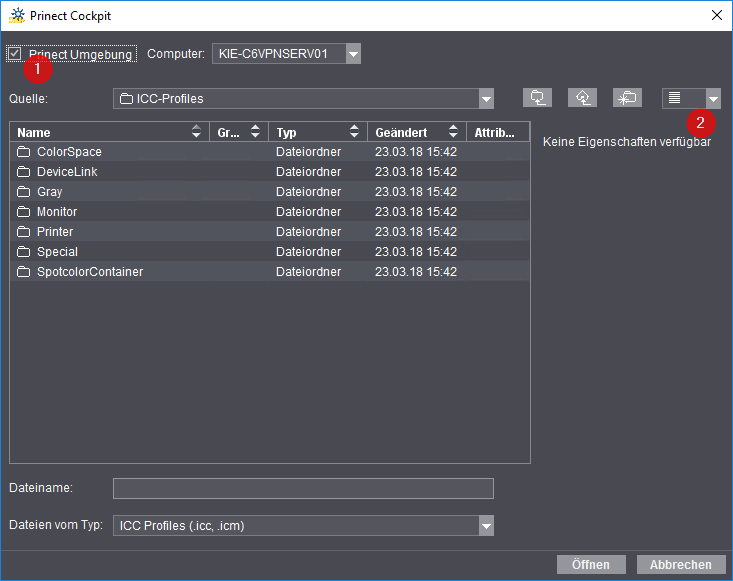Select the DeviceLink folder icon

tap(24, 172)
